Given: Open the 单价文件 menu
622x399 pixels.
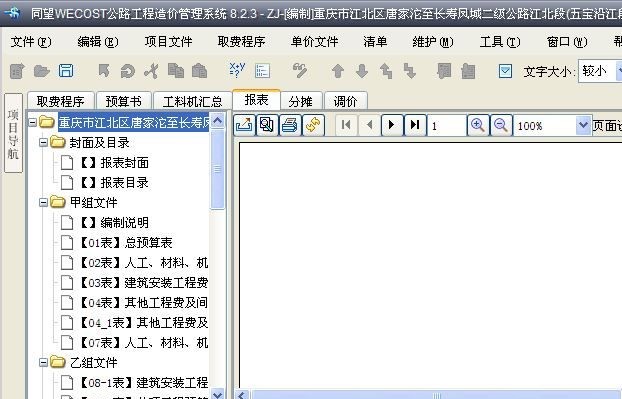Looking at the screenshot, I should 315,42.
